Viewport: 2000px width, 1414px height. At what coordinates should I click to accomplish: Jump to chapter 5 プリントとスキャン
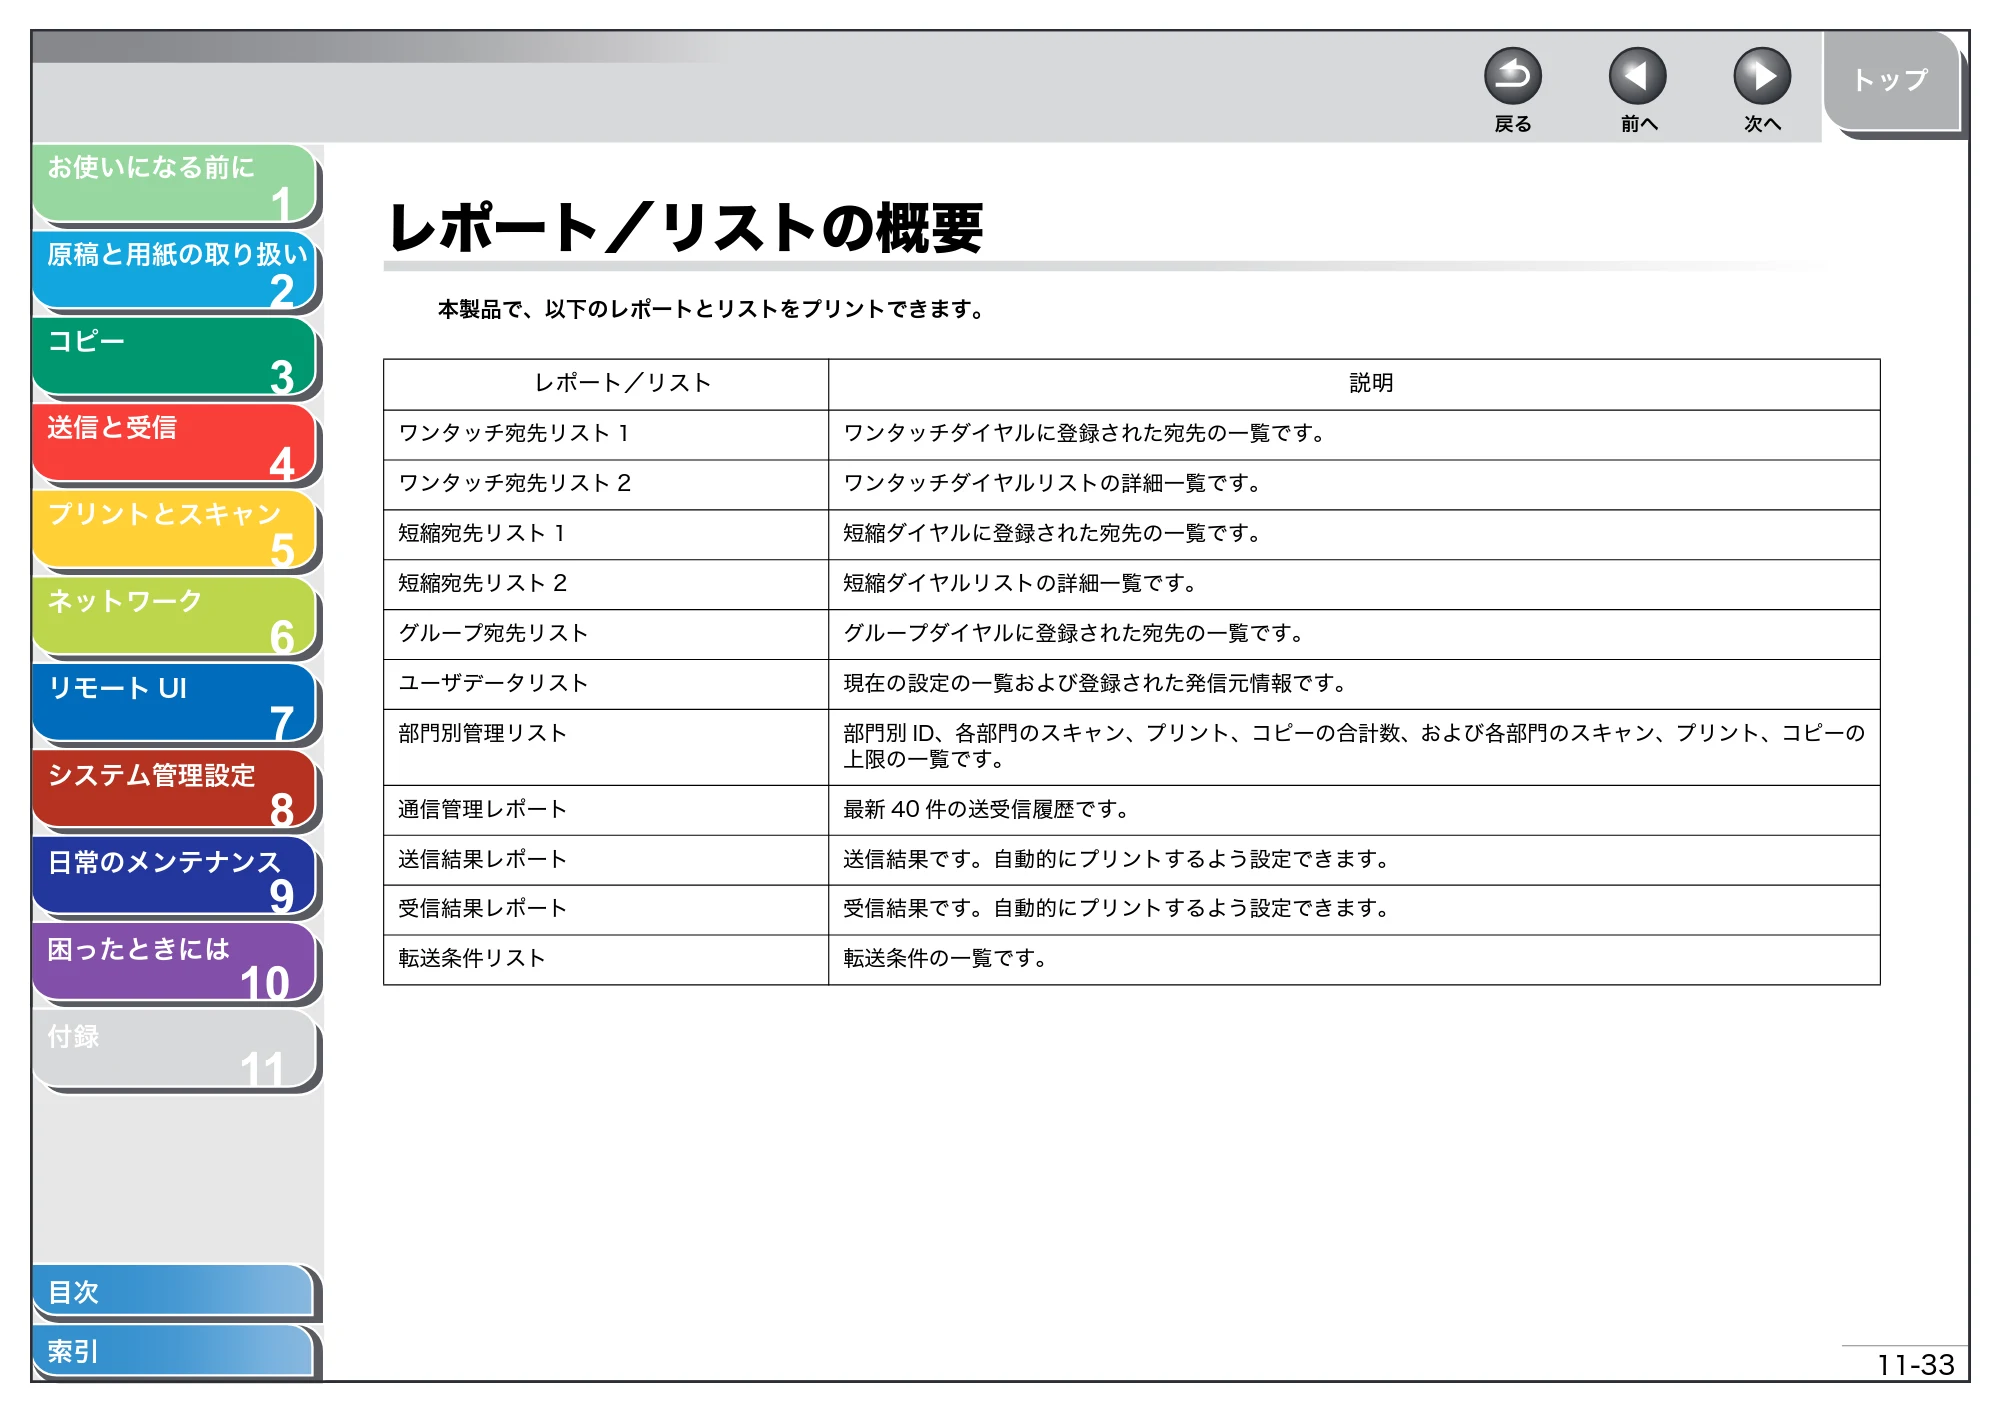[176, 530]
